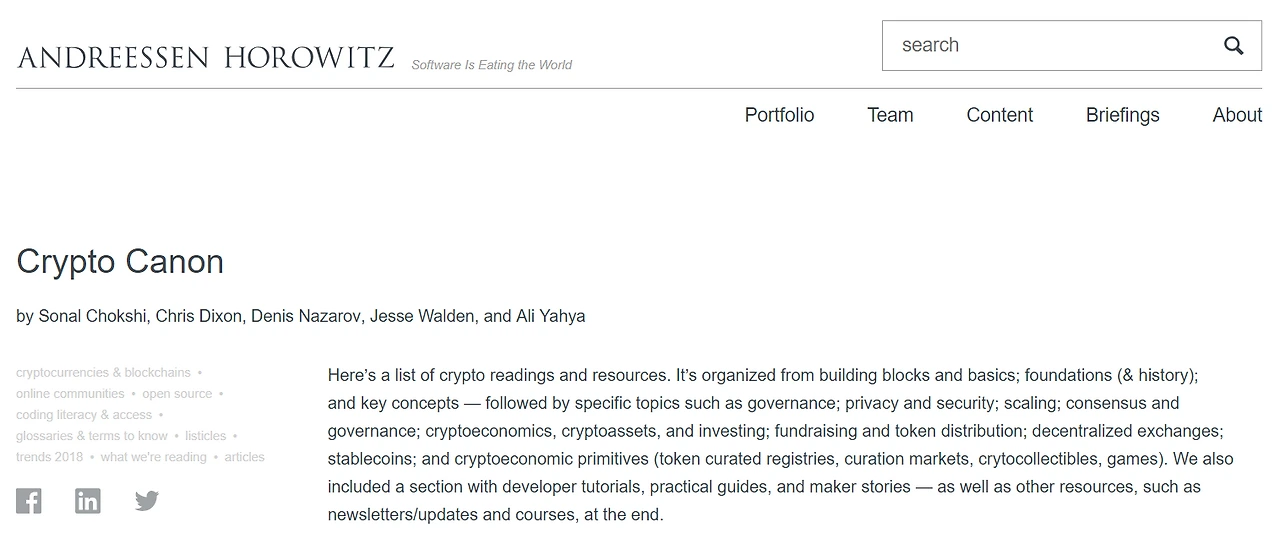Open the Briefings menu
This screenshot has width=1280, height=555.
pyautogui.click(x=1122, y=115)
